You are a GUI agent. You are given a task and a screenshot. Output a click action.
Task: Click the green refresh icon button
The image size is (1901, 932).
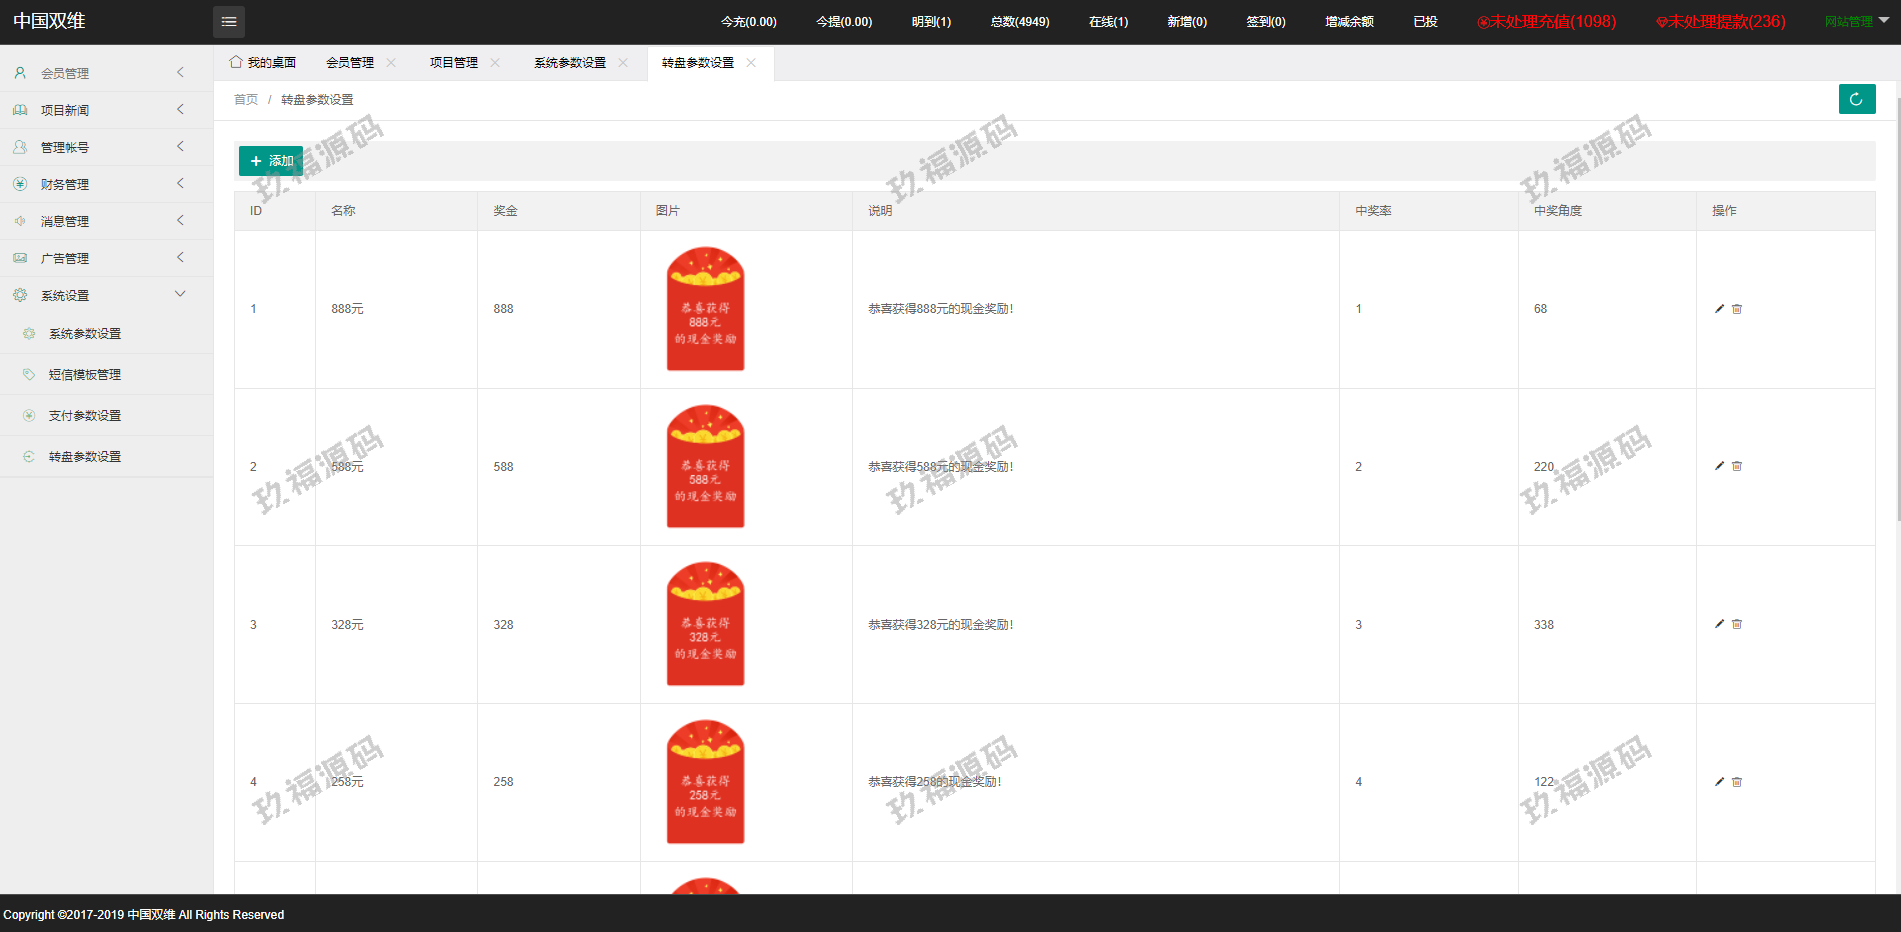(1856, 99)
